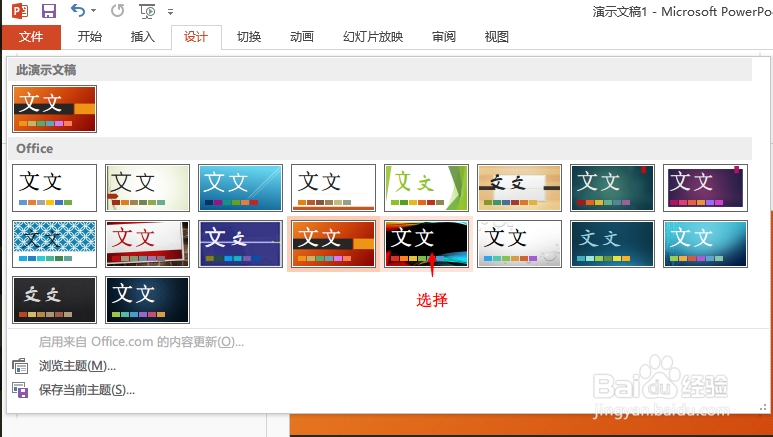Image resolution: width=773 pixels, height=437 pixels.
Task: Choose the dark navy textured theme
Action: click(x=147, y=300)
